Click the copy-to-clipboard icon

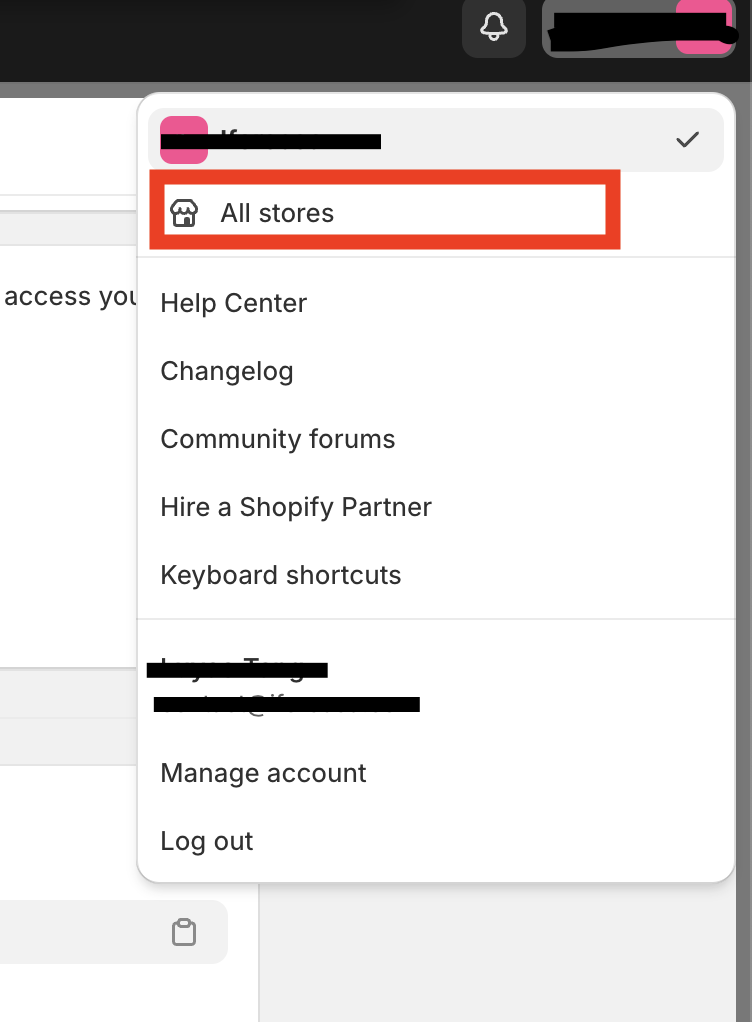pyautogui.click(x=183, y=932)
